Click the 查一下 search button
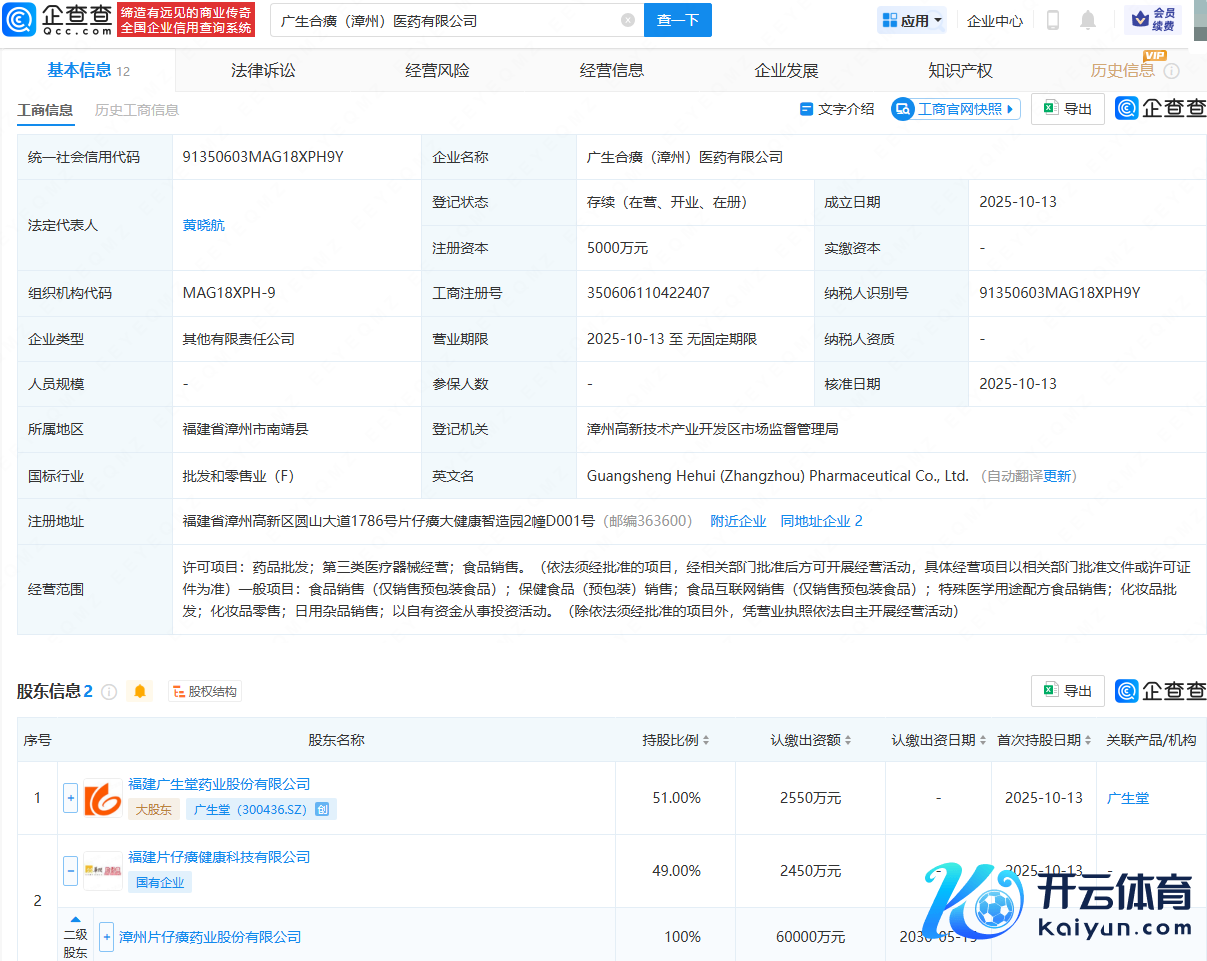 click(x=677, y=20)
